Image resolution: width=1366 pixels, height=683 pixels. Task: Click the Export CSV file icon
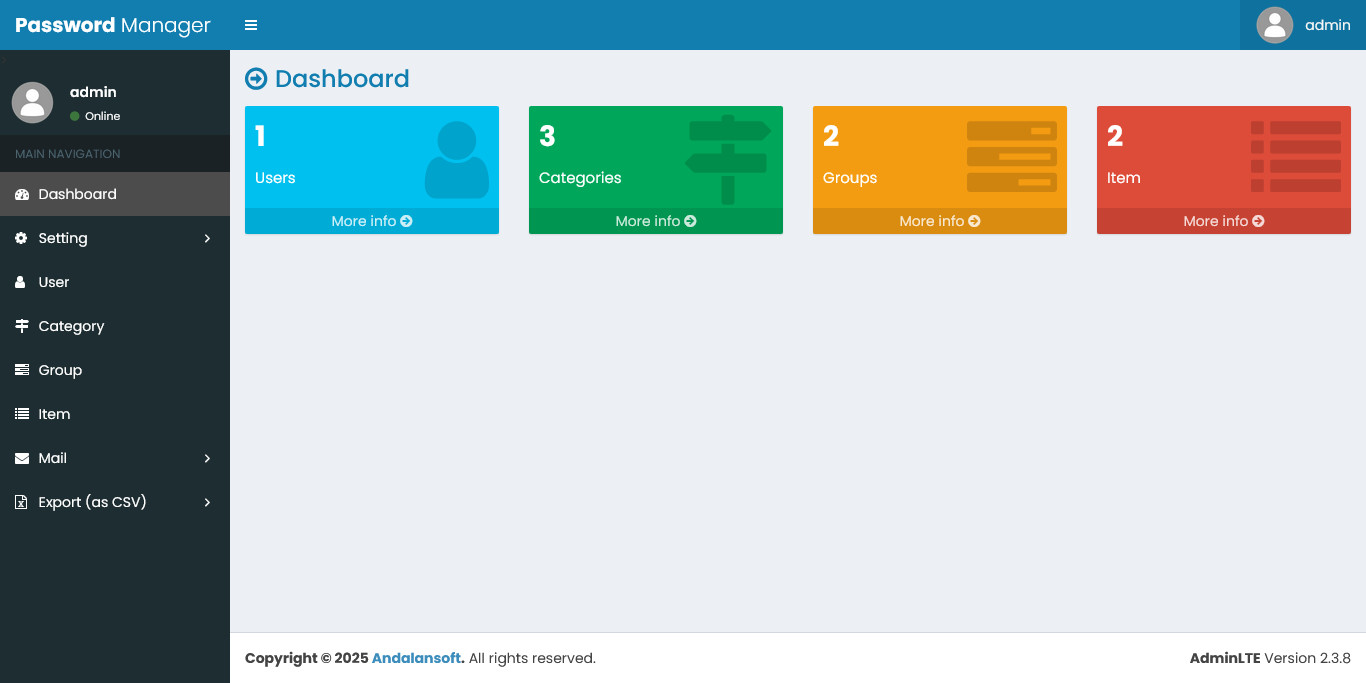21,502
